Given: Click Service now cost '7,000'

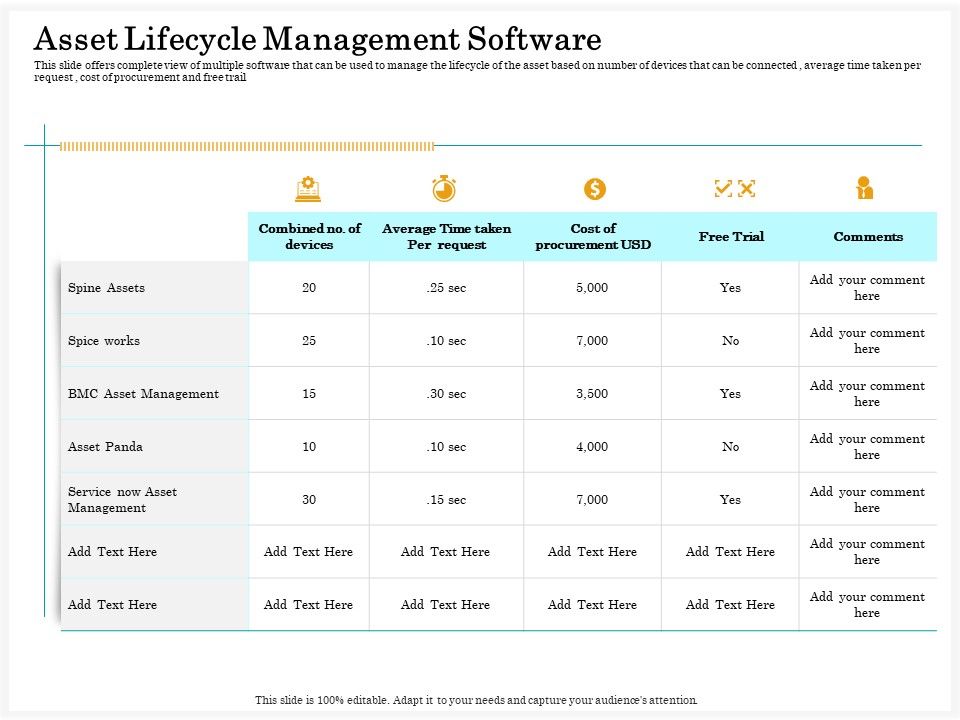Looking at the screenshot, I should click(592, 500).
